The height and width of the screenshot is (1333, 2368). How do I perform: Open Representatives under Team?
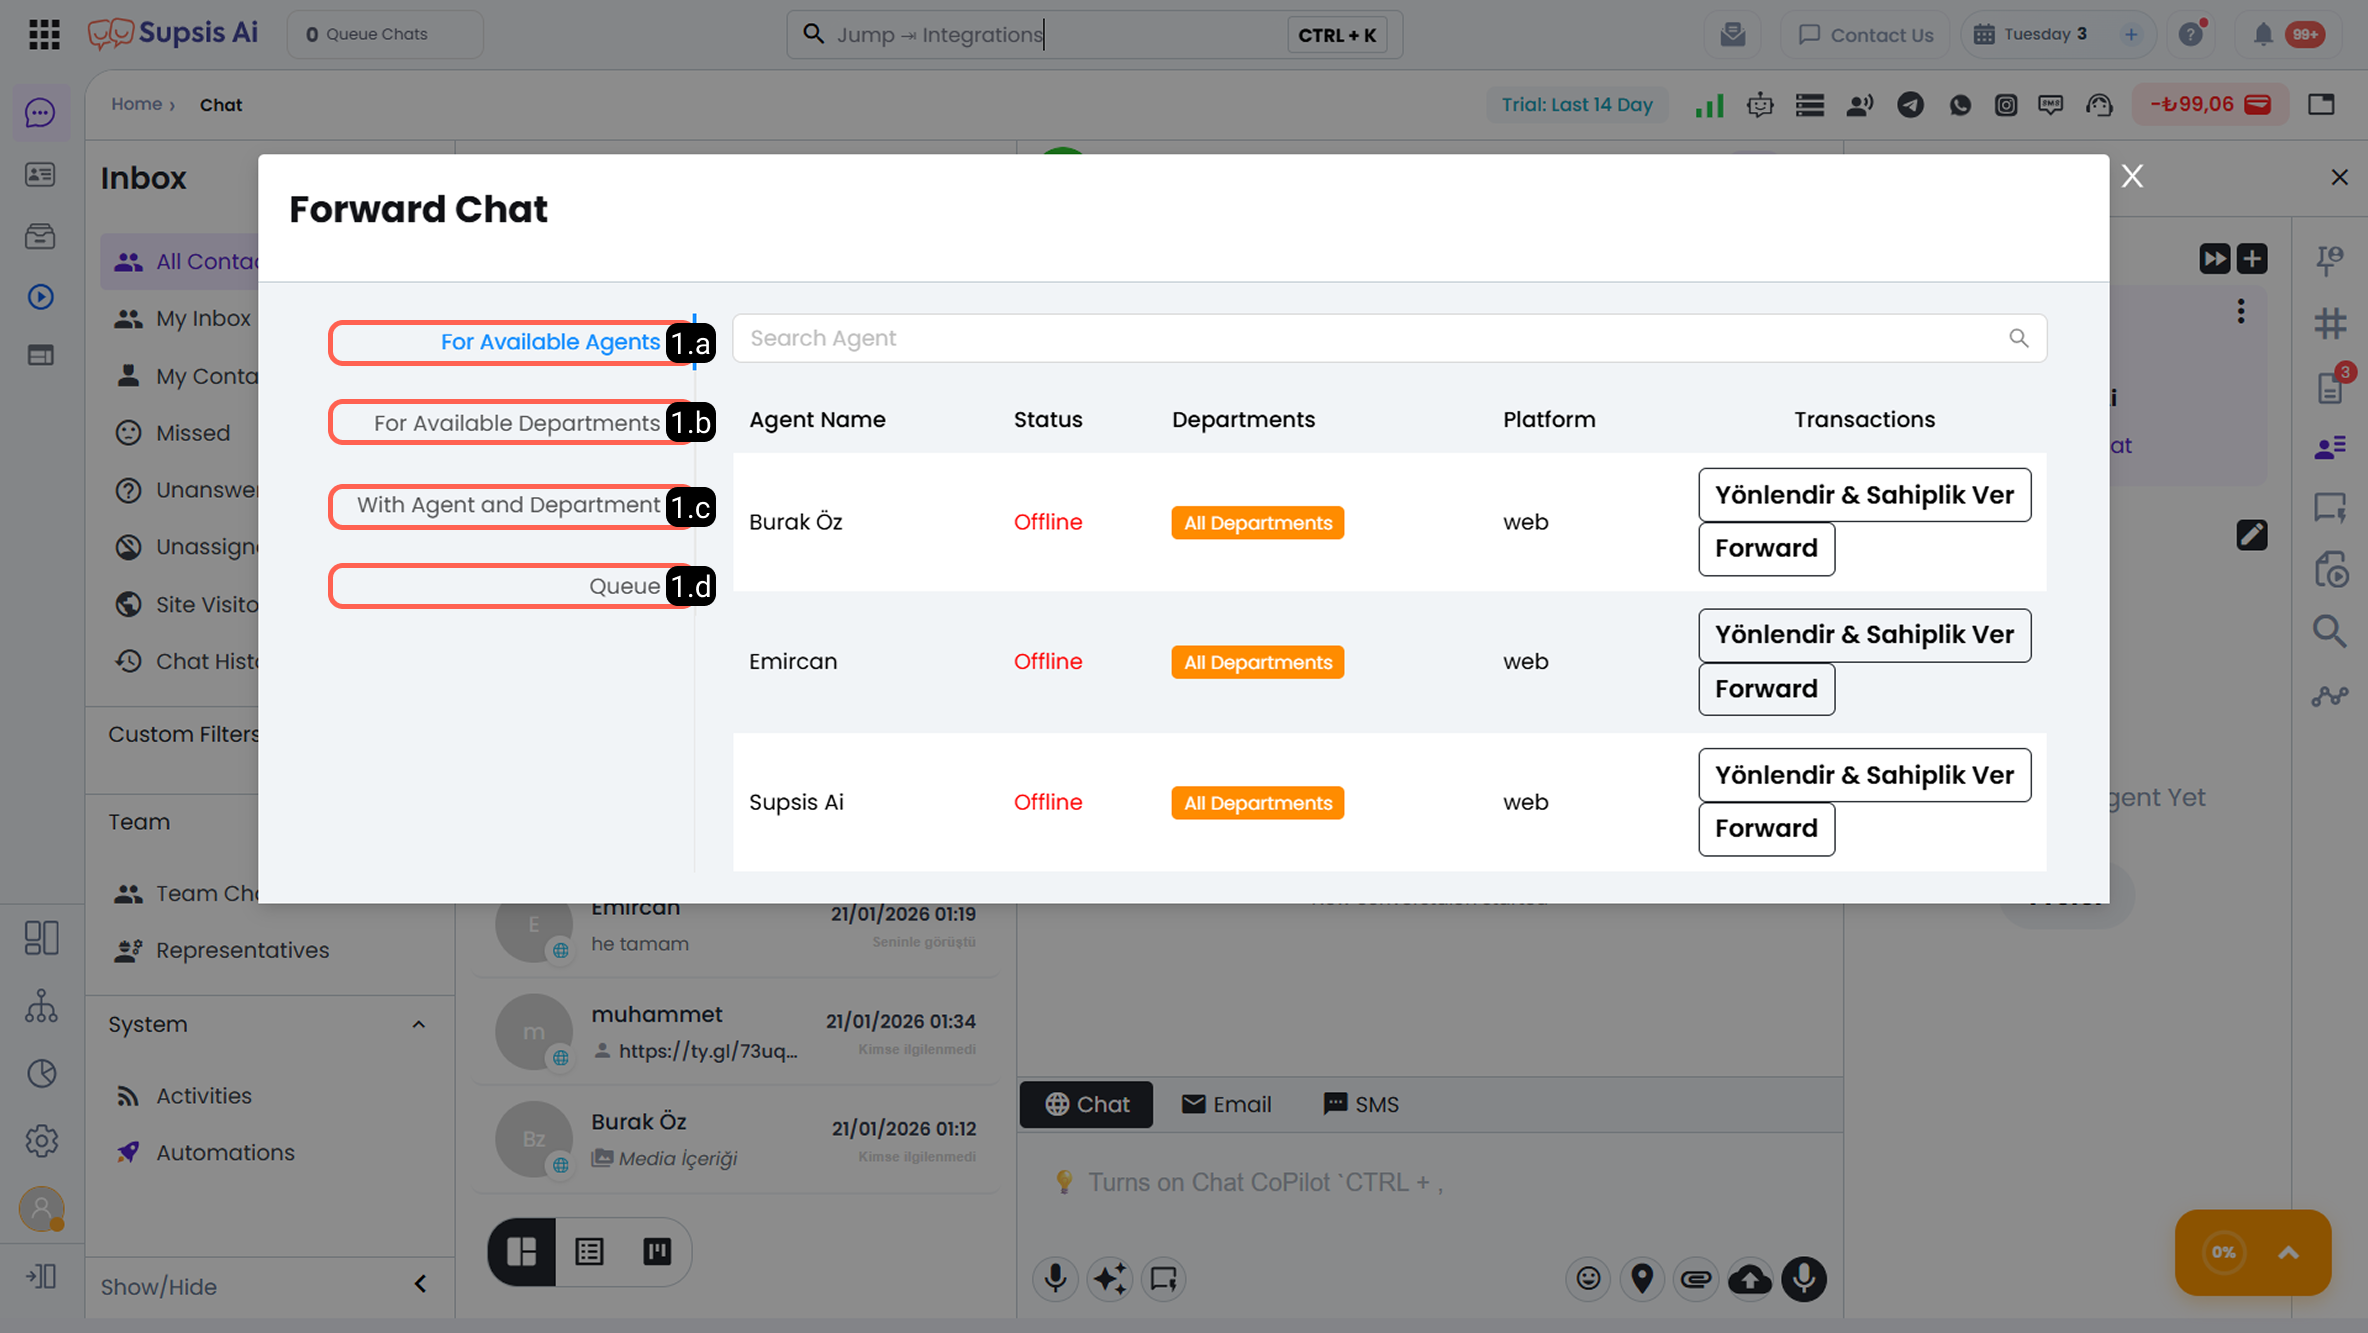click(242, 950)
